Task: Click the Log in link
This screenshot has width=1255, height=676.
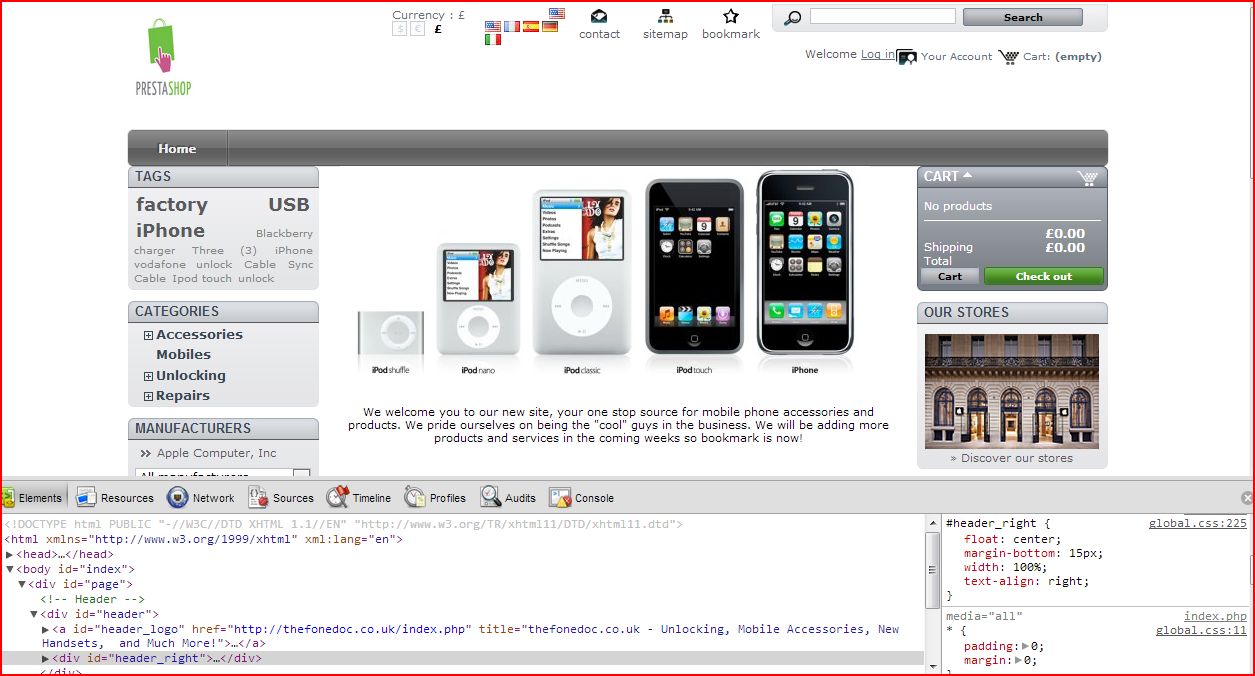Action: pos(878,54)
